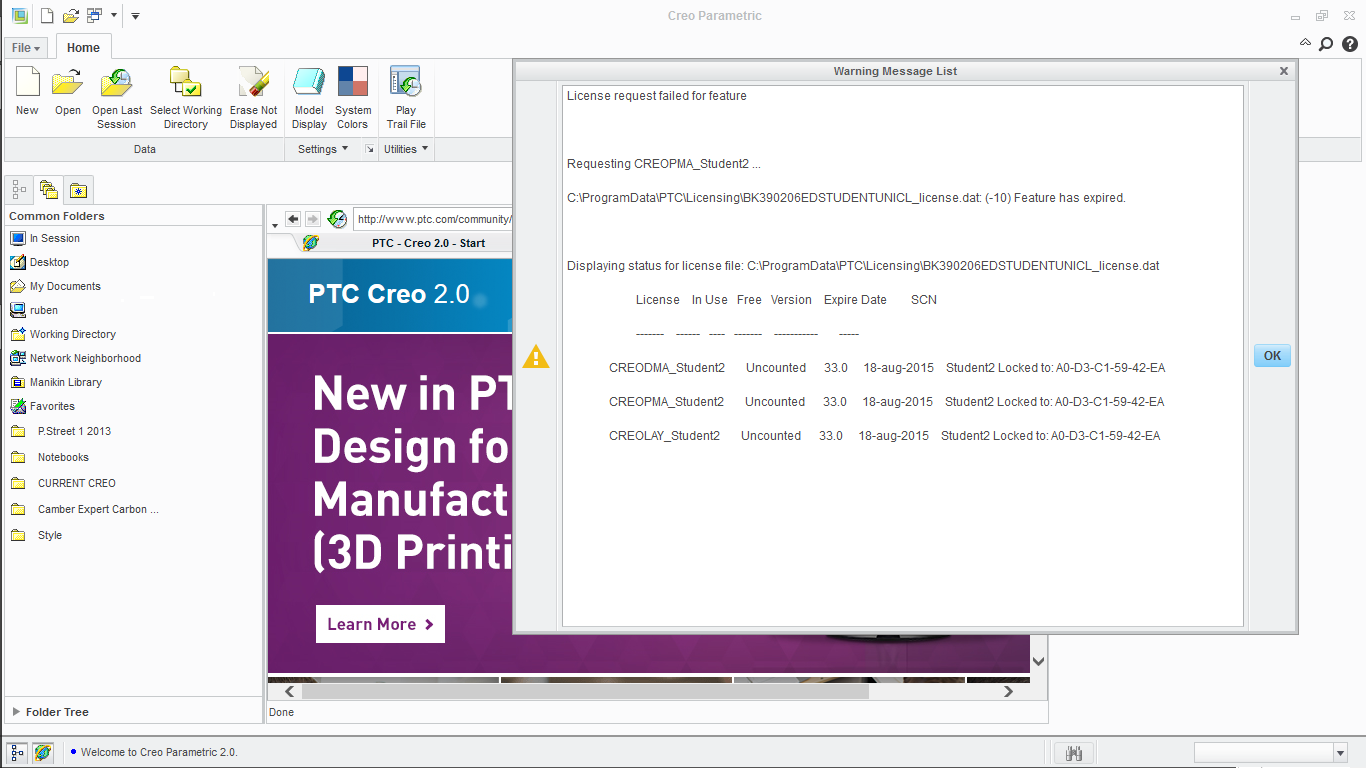The image size is (1366, 768).
Task: Open Help question mark icon
Action: click(x=1349, y=44)
